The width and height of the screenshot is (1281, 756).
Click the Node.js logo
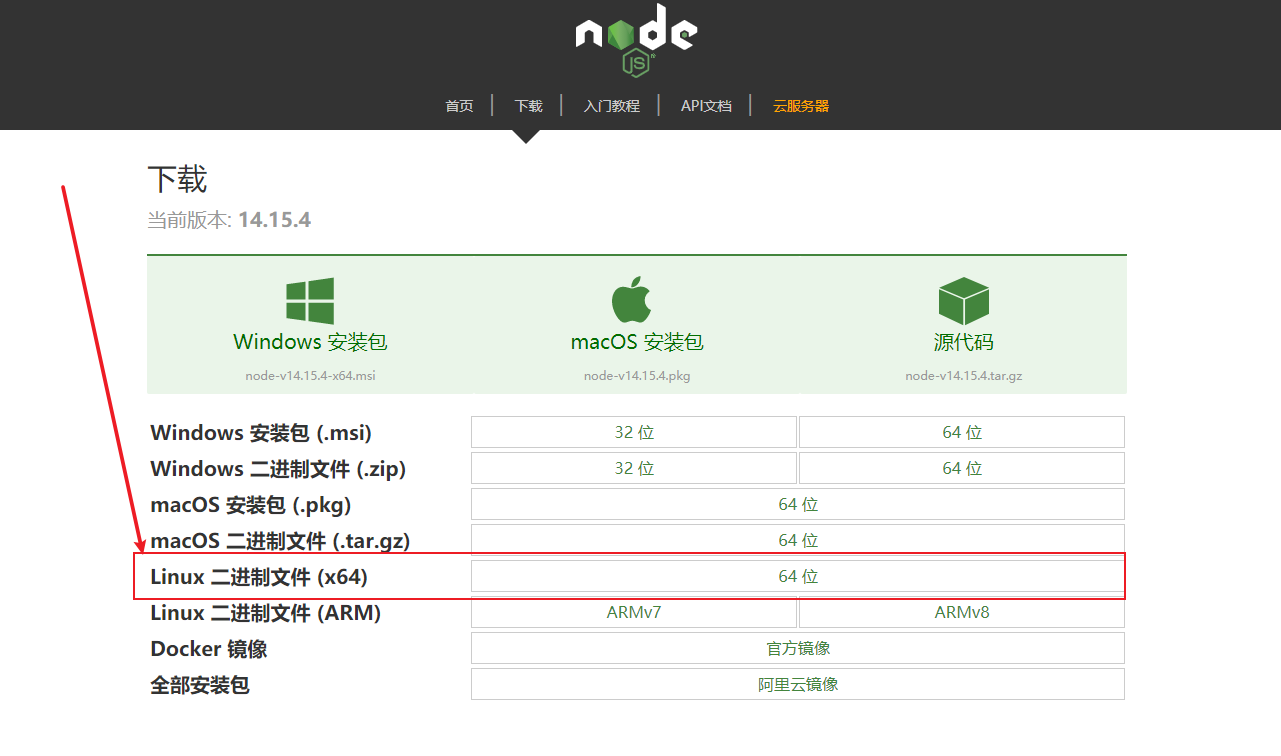636,40
